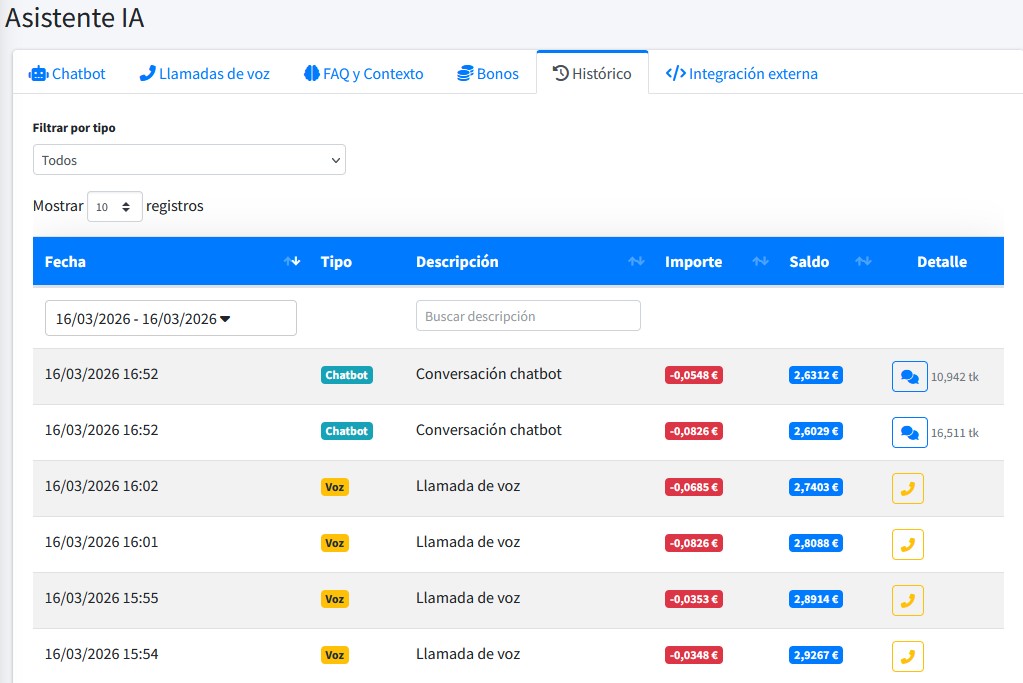This screenshot has width=1023, height=683.
Task: Open the date range picker
Action: (x=171, y=318)
